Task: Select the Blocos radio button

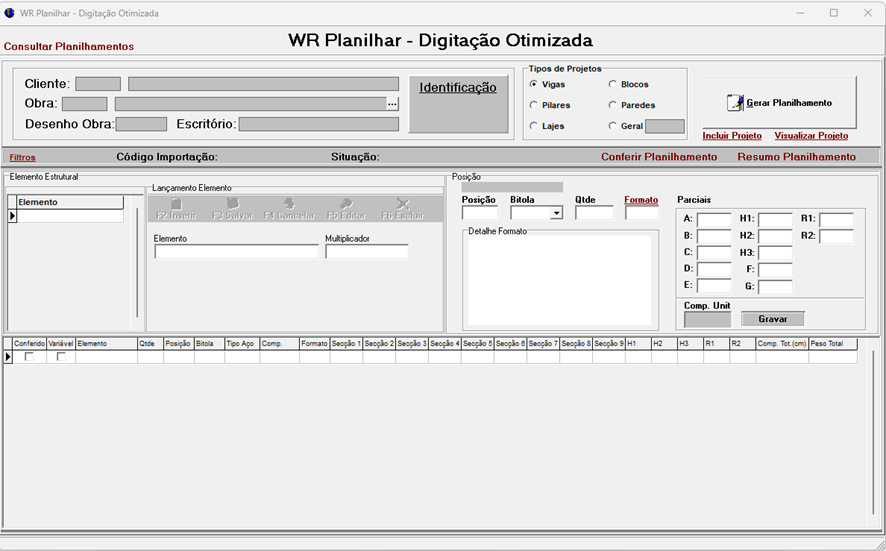Action: [x=613, y=85]
